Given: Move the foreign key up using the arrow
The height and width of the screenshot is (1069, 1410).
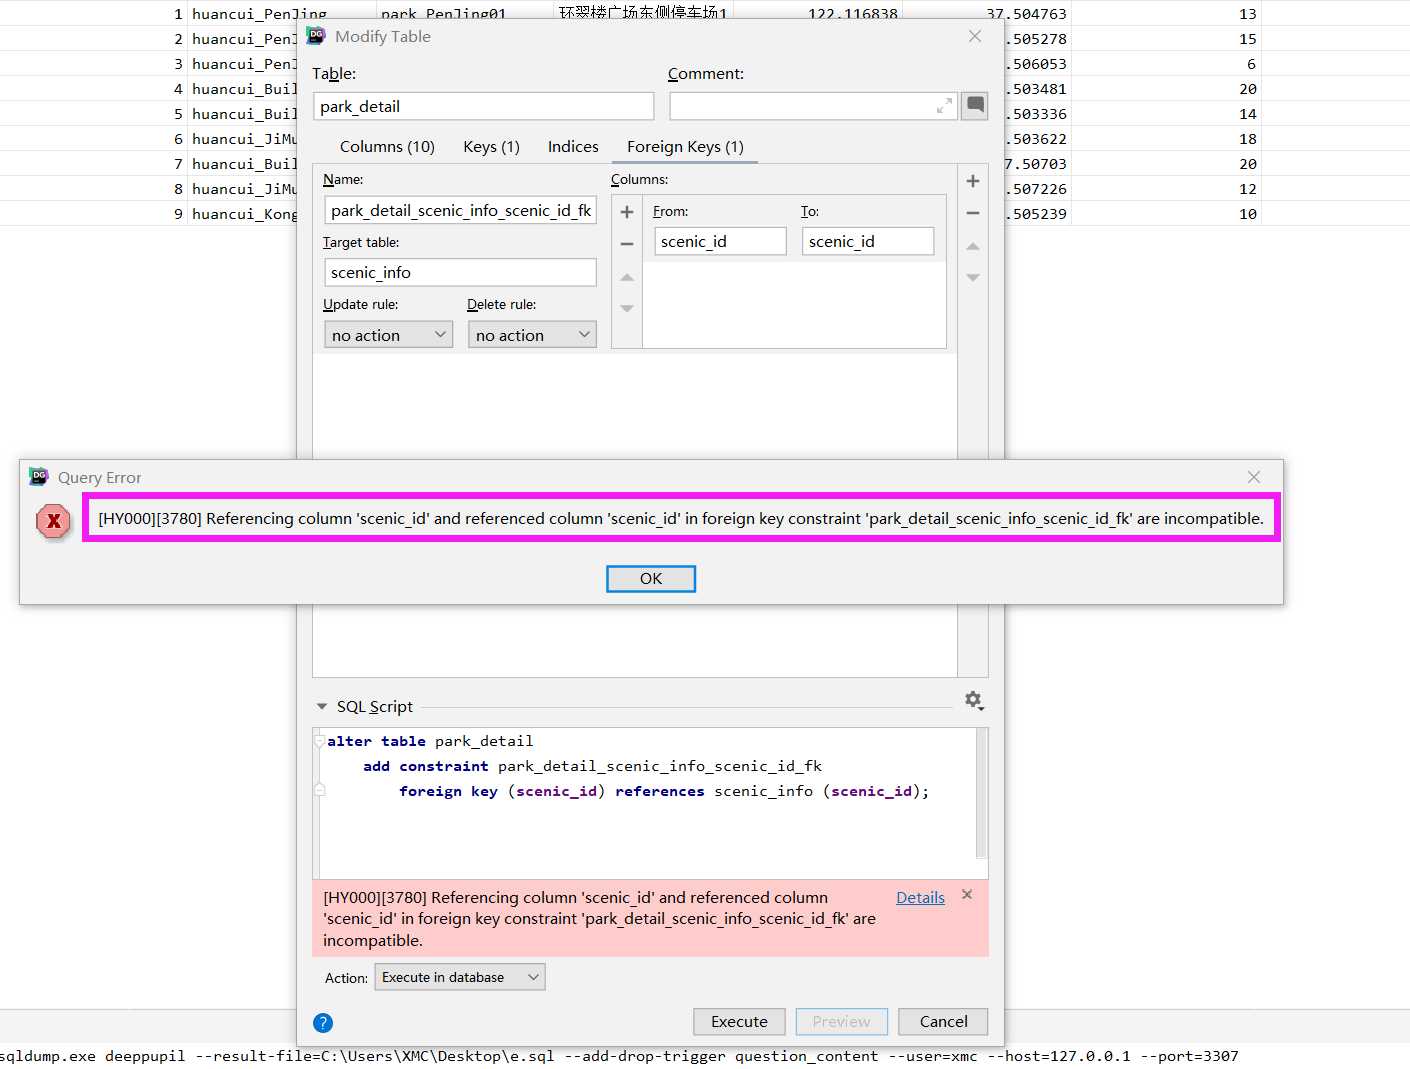Looking at the screenshot, I should pos(972,246).
